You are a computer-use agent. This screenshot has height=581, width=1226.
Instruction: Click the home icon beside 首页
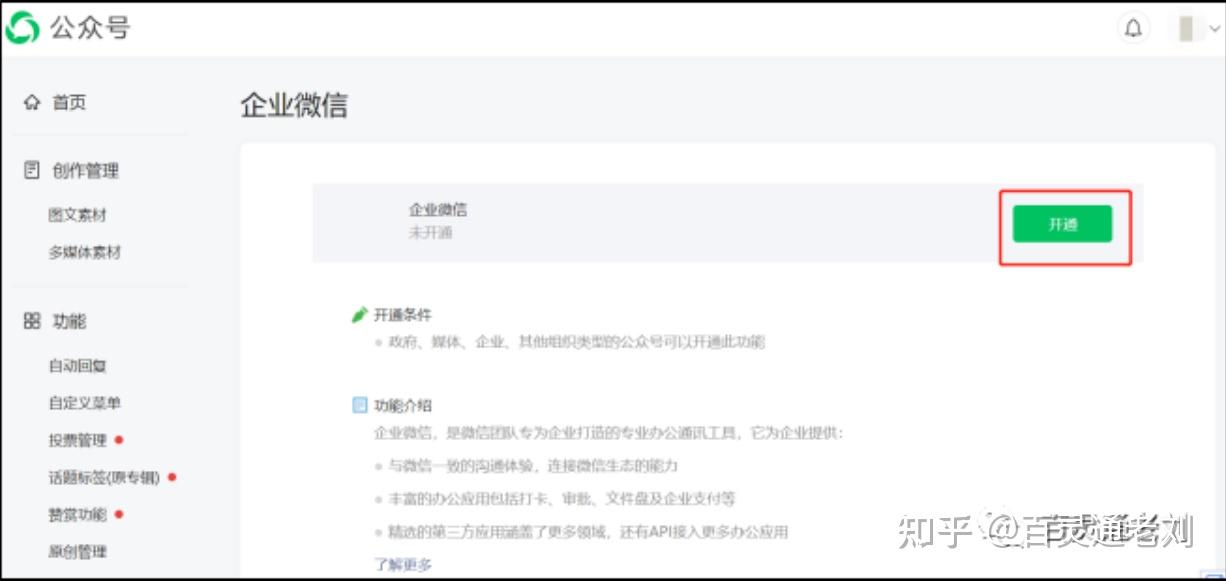(x=32, y=102)
